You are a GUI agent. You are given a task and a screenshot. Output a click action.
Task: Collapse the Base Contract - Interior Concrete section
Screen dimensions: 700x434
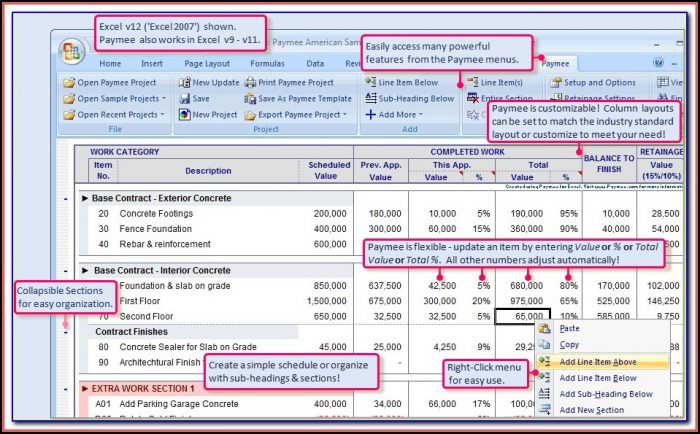click(85, 271)
